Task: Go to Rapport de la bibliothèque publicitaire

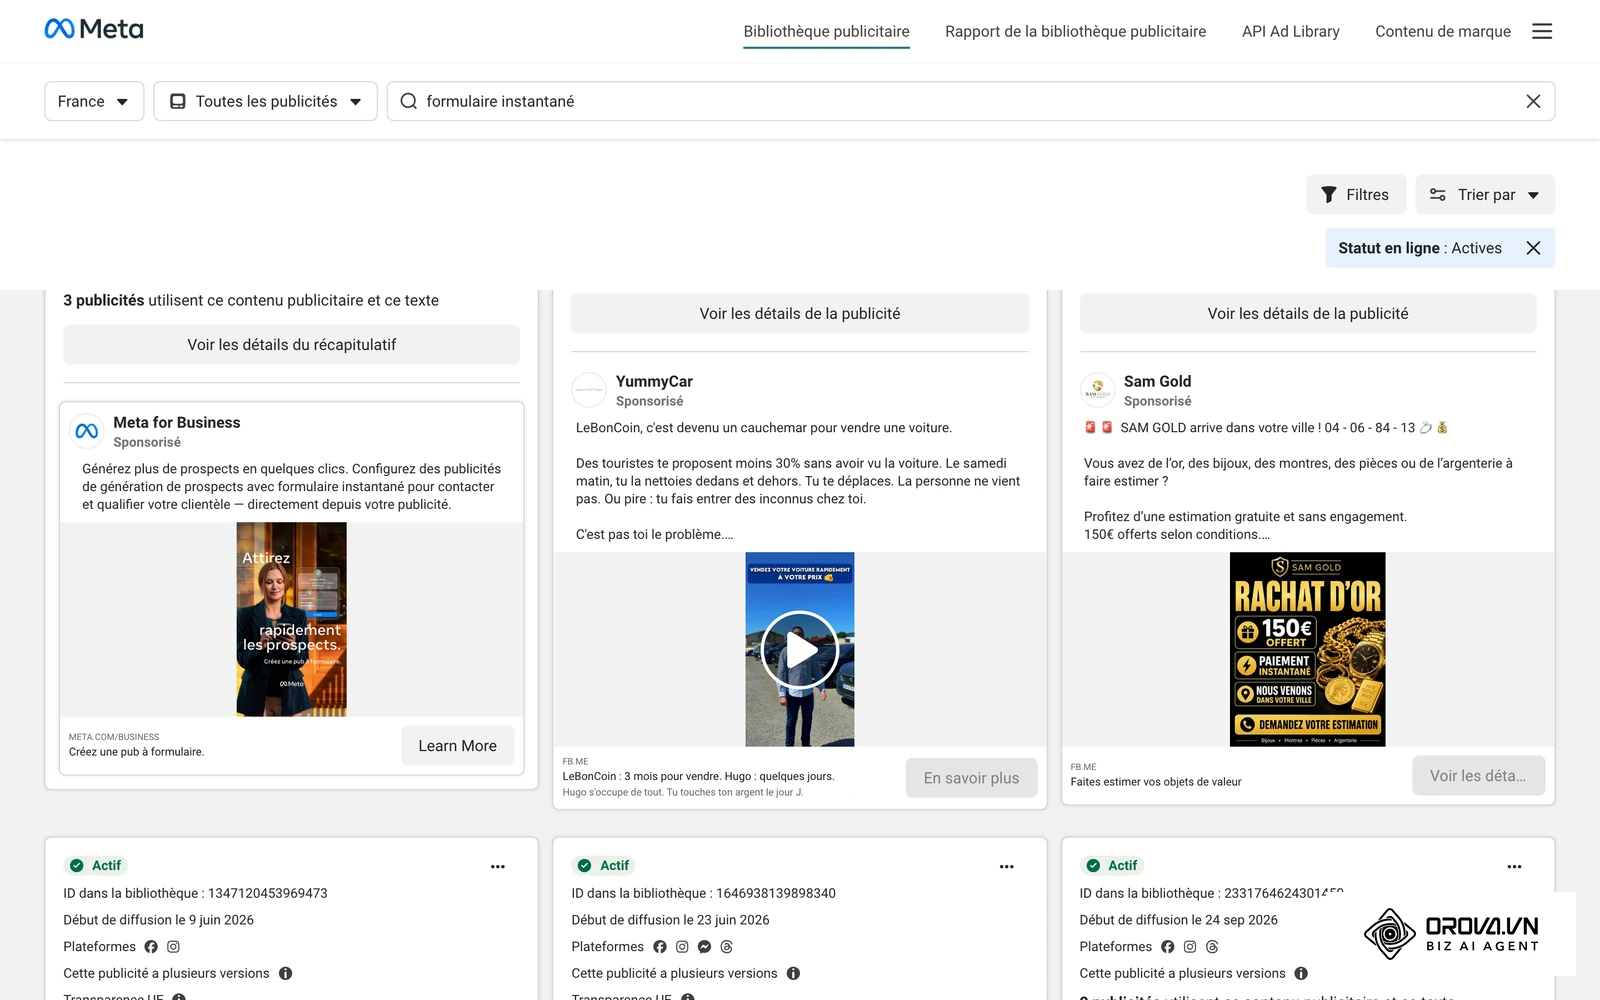Action: click(1075, 31)
